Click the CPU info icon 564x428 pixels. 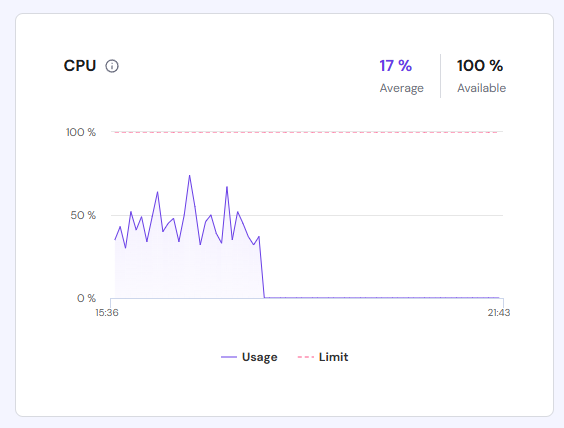tap(112, 66)
